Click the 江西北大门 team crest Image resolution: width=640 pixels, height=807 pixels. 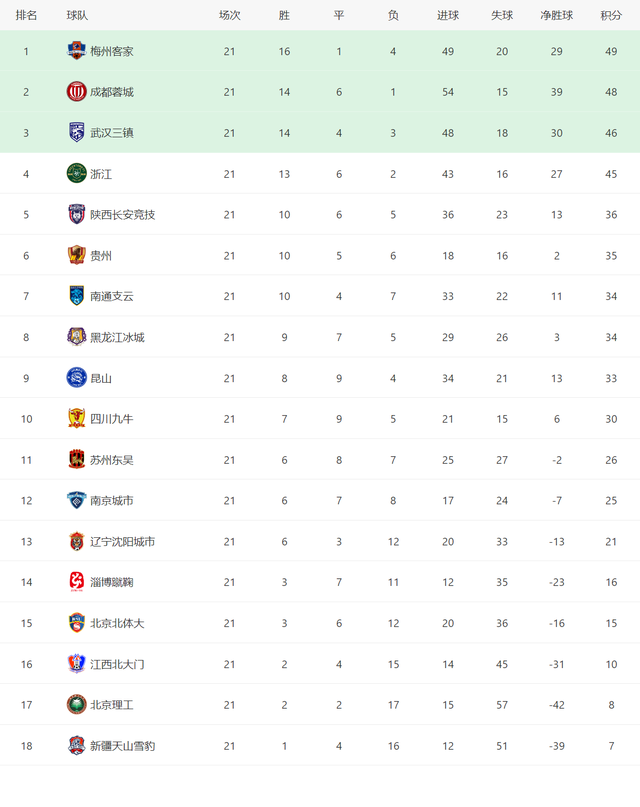coord(76,663)
